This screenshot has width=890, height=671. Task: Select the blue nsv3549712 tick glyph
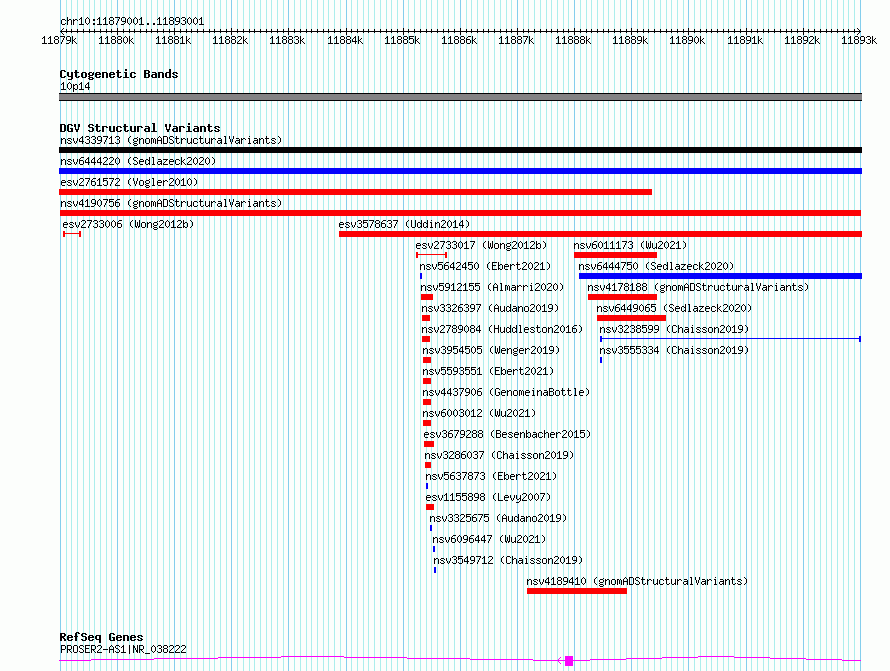435,570
